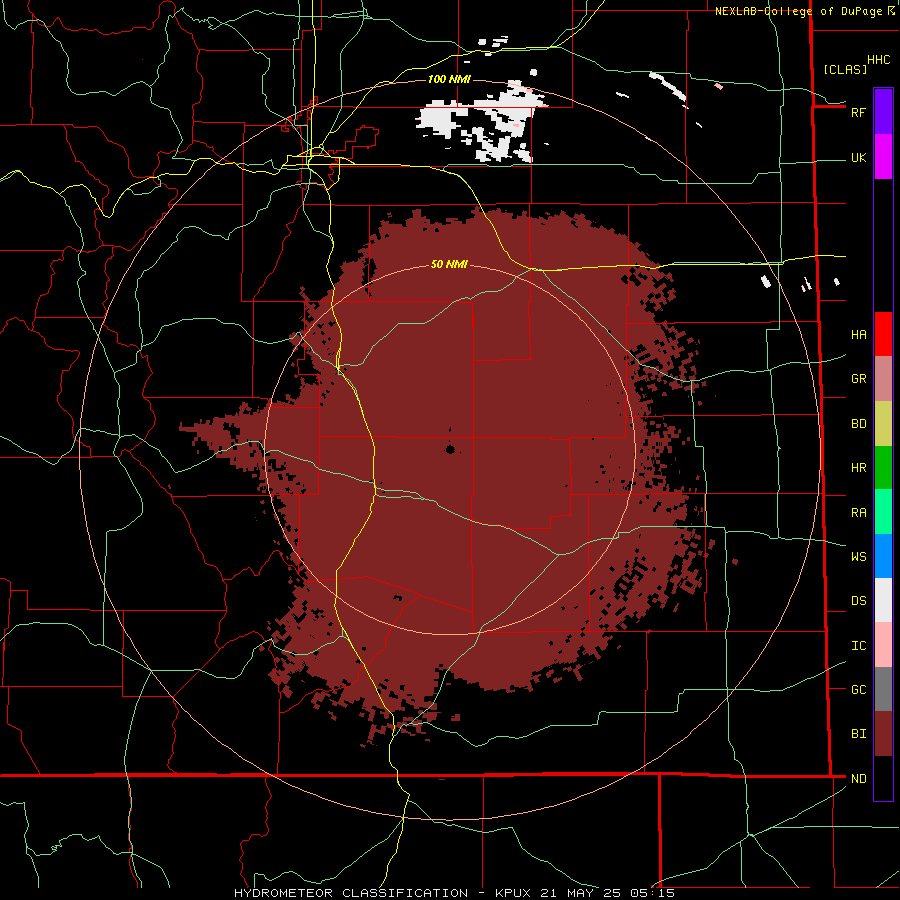Click the UK magenta legend swatch
Image resolution: width=900 pixels, height=900 pixels.
(x=883, y=157)
